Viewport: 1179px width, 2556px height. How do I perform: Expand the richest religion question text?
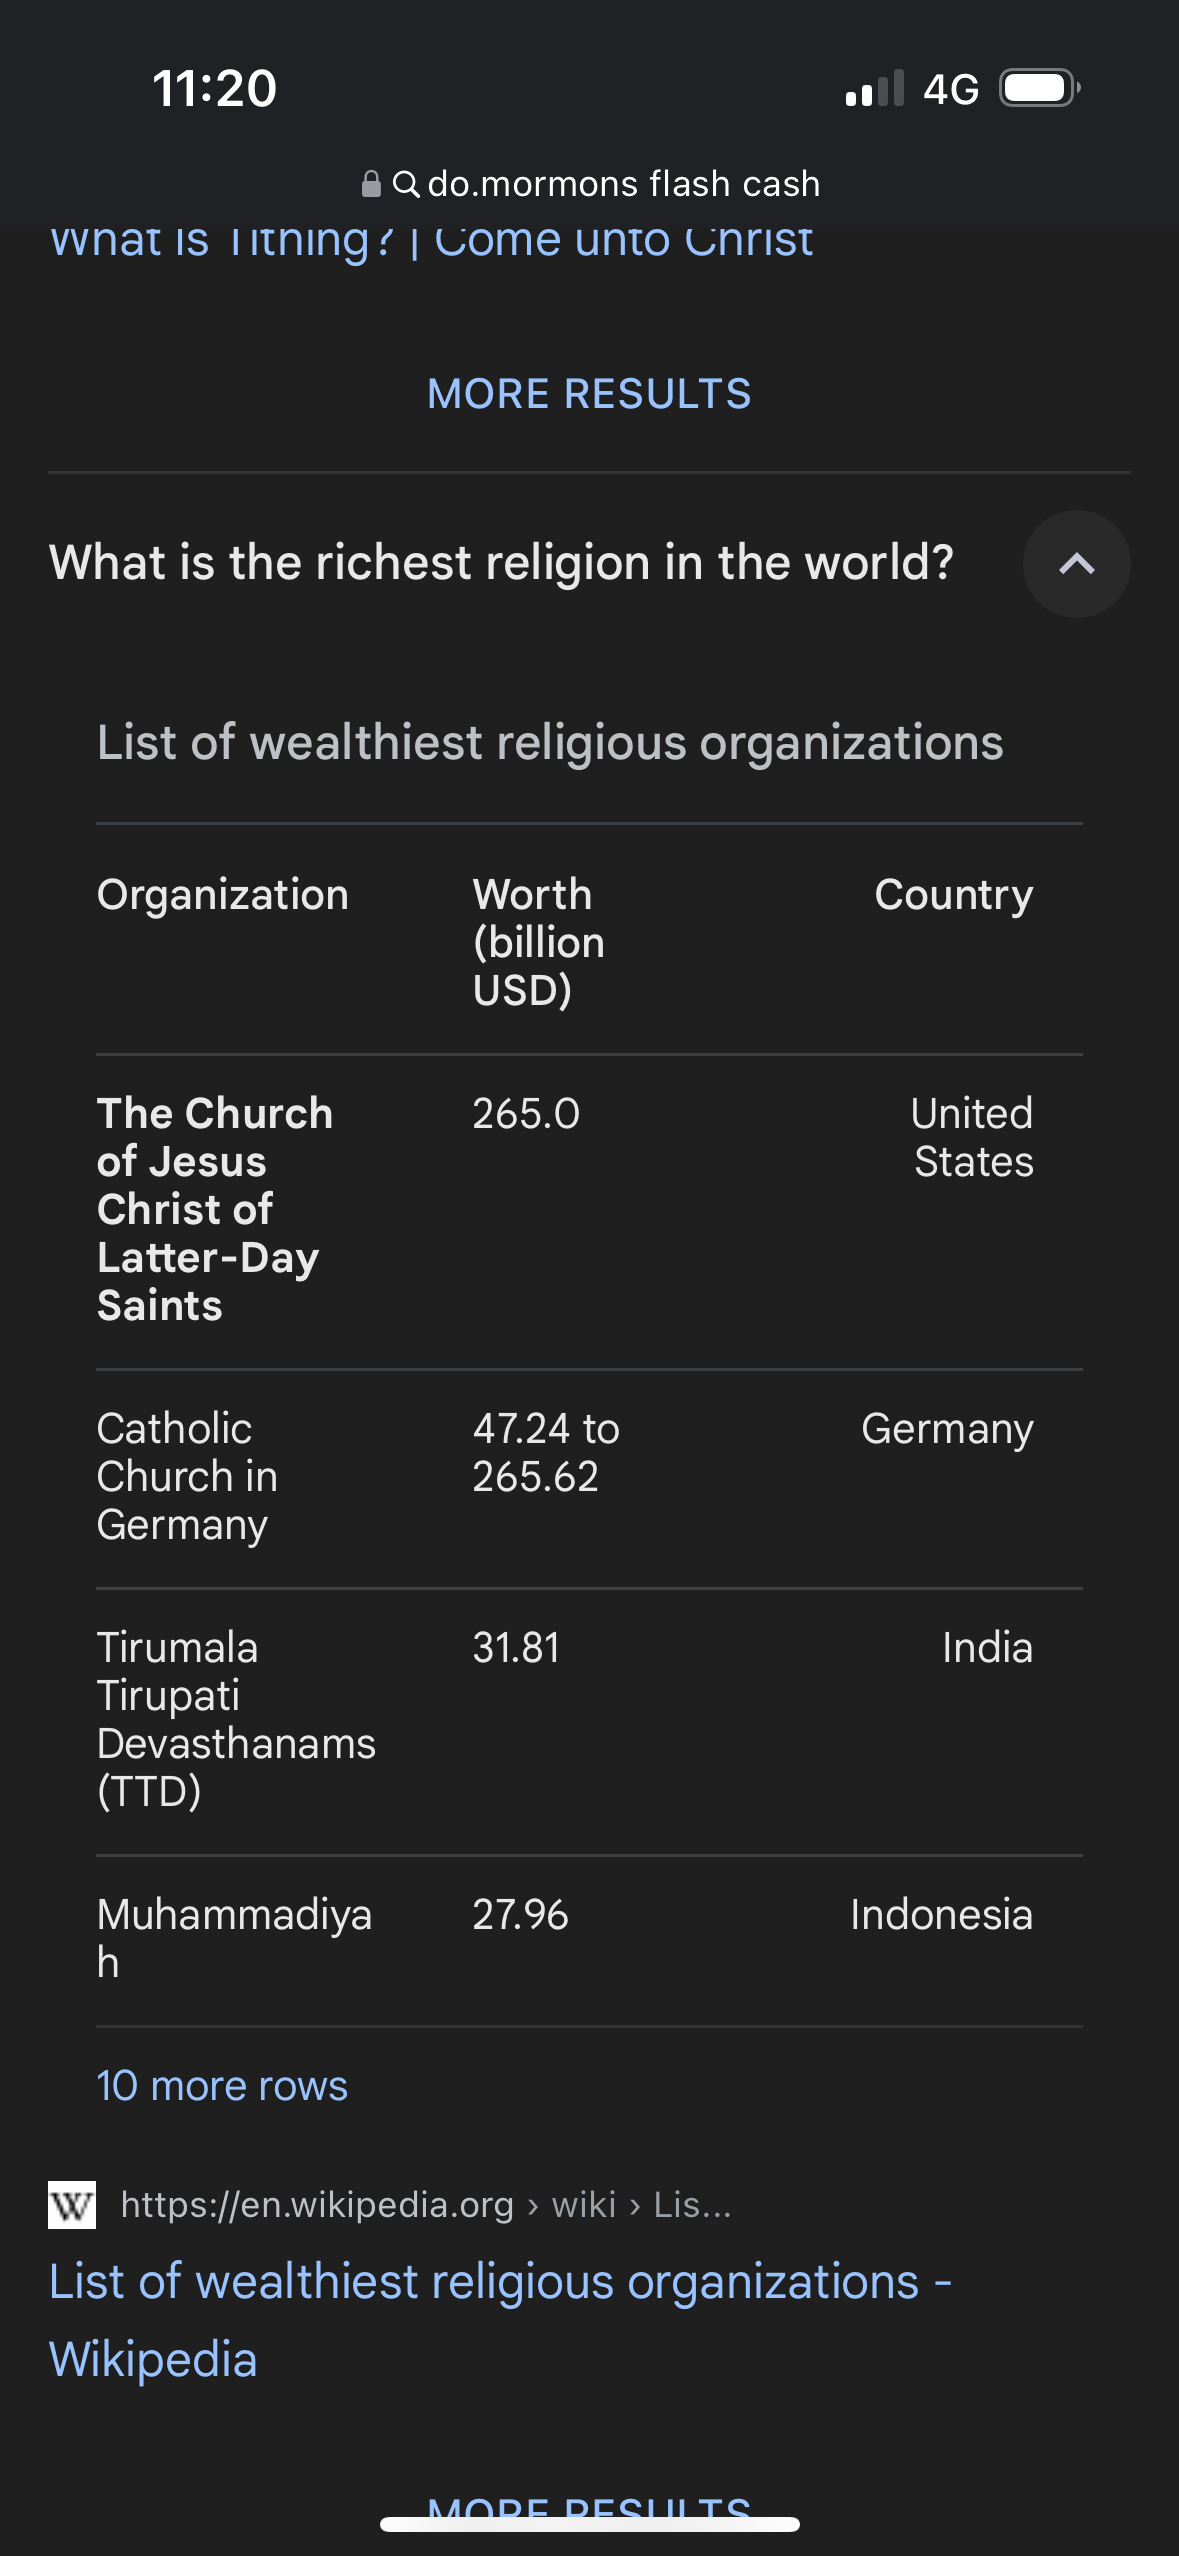[x=501, y=563]
